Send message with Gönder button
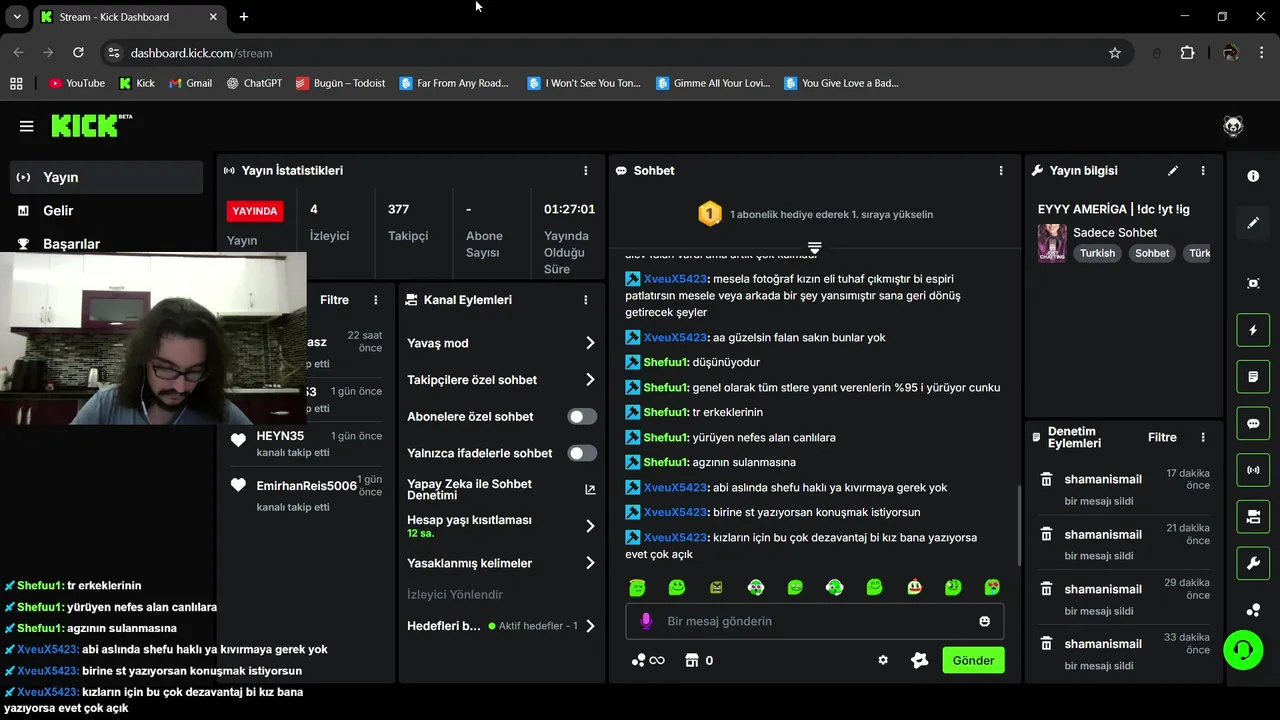Screen dimensions: 1280x720 [973, 660]
